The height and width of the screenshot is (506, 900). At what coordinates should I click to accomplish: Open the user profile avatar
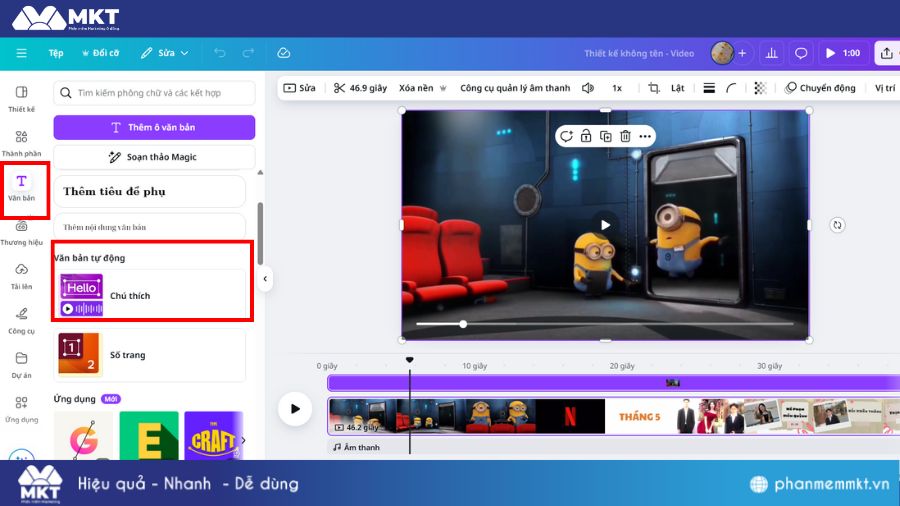722,53
